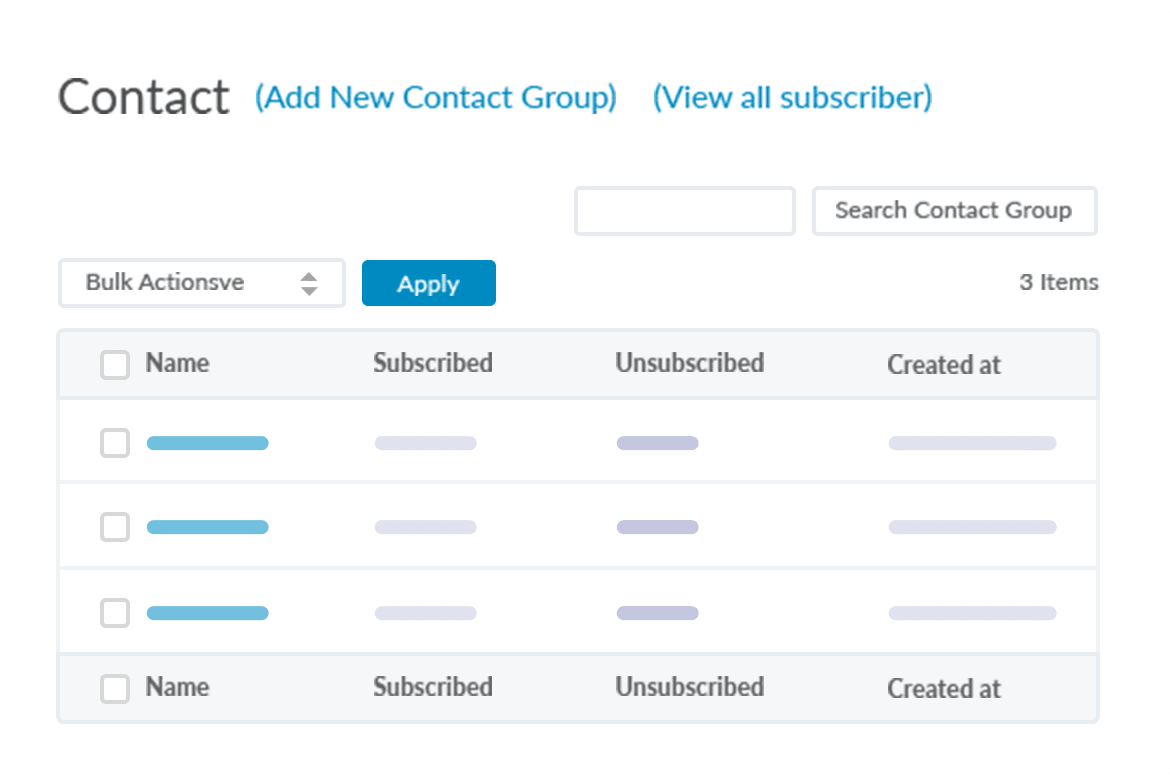Open the third row's contact group name
Image resolution: width=1170 pixels, height=780 pixels.
point(207,613)
